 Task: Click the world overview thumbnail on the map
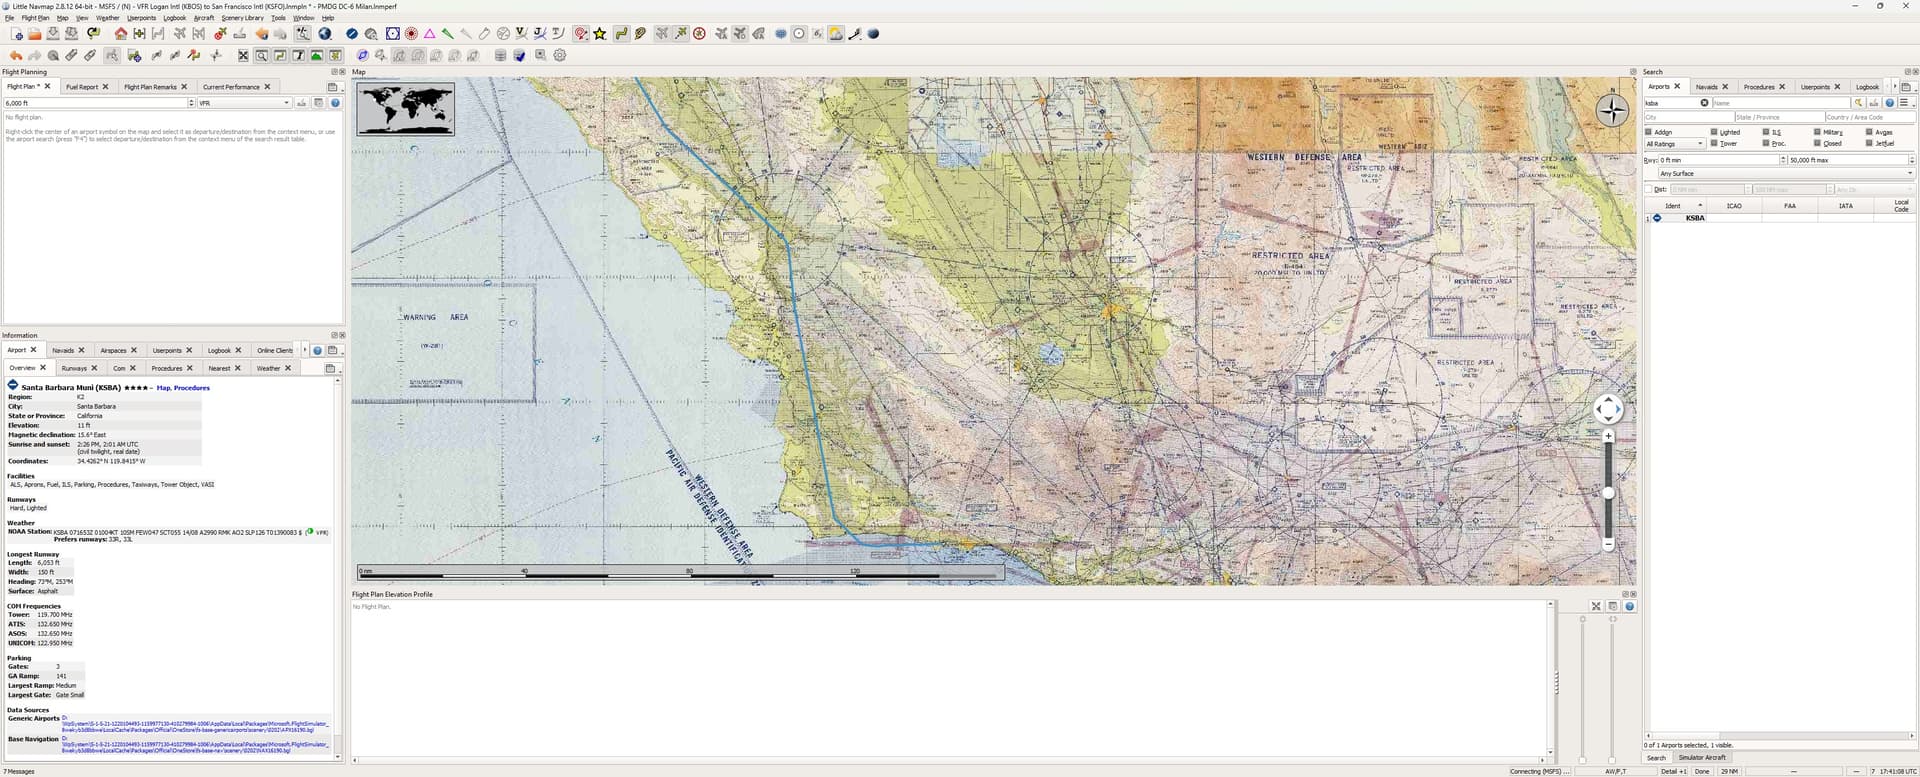pyautogui.click(x=405, y=108)
